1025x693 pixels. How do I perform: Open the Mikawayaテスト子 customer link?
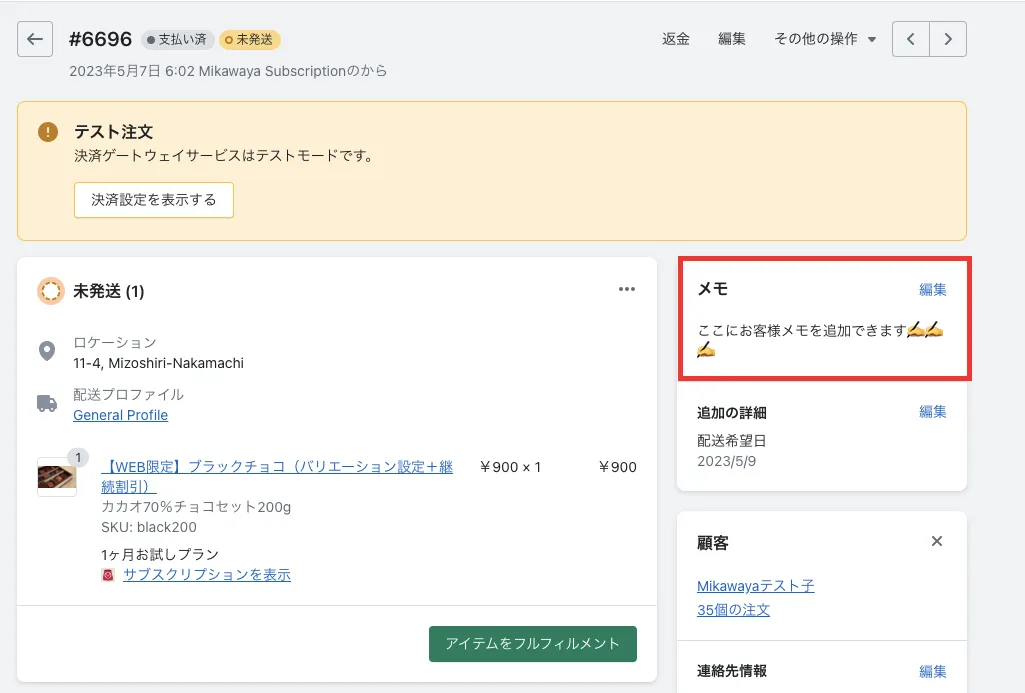pyautogui.click(x=756, y=586)
